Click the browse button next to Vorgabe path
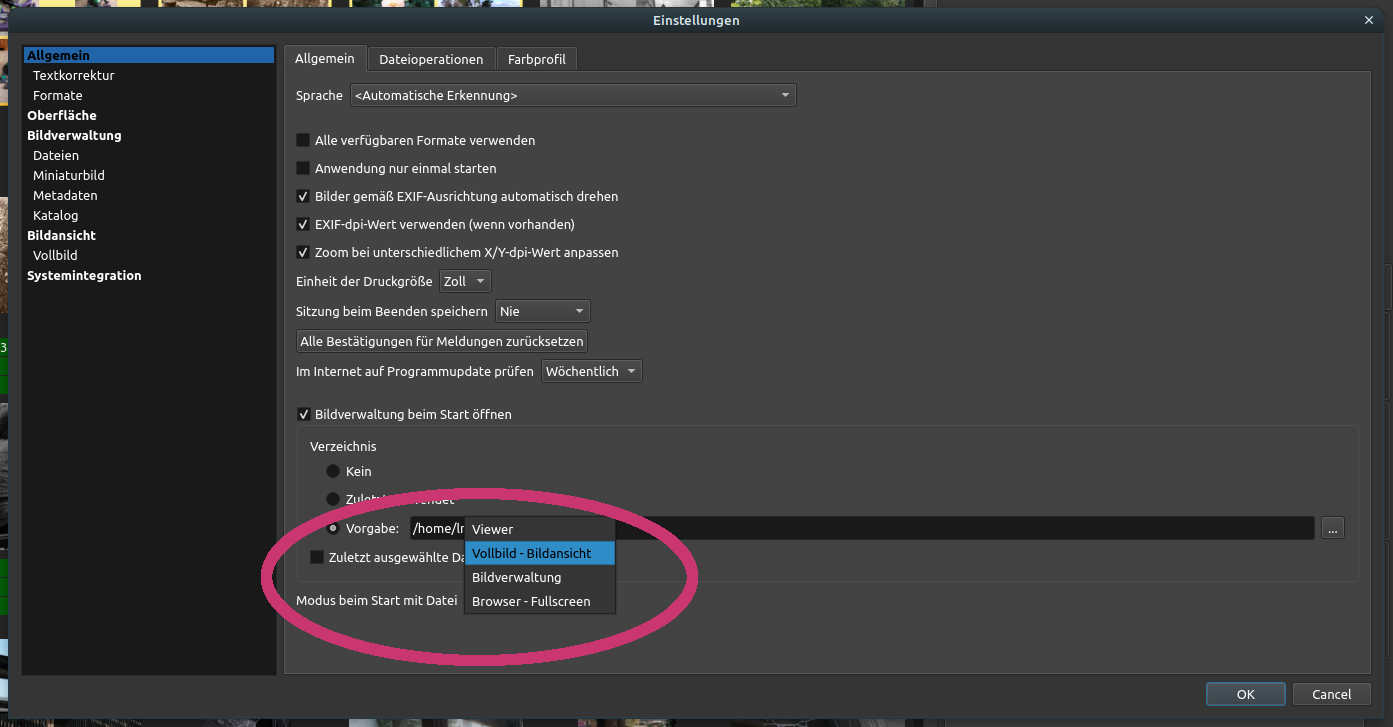 [x=1332, y=529]
